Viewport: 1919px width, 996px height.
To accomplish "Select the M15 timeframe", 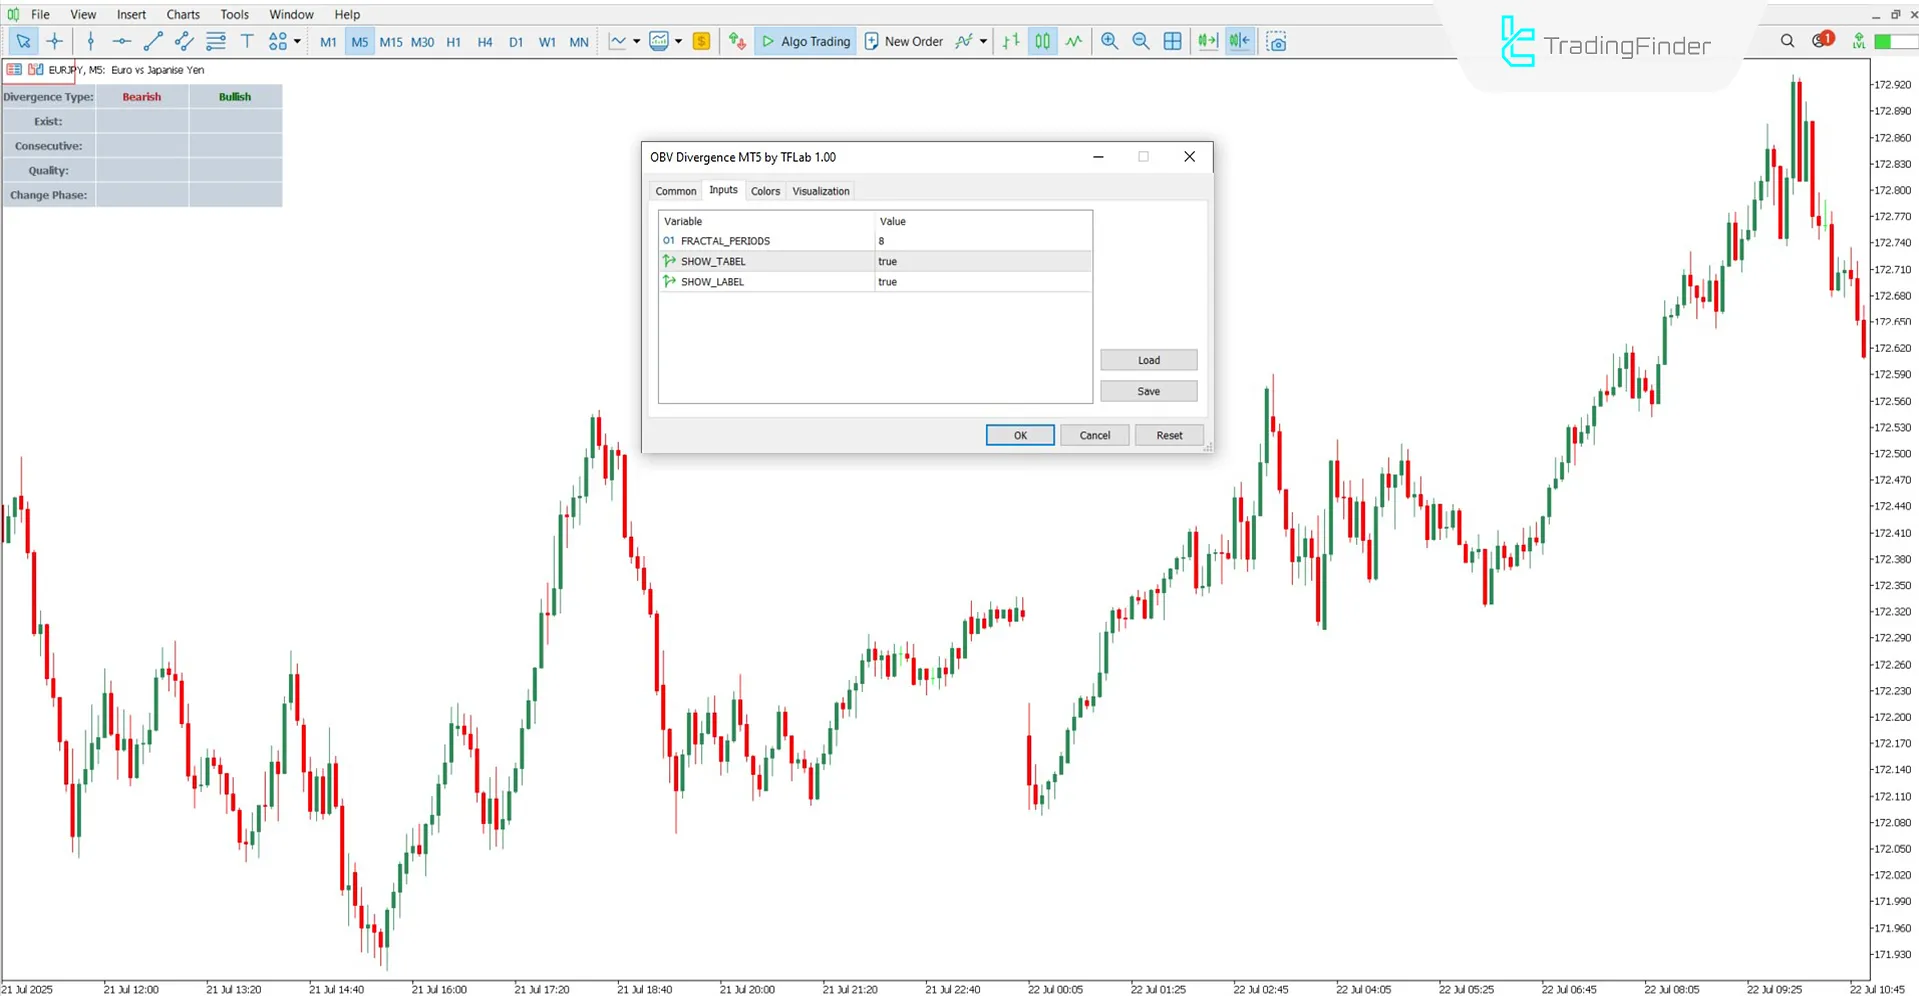I will click(390, 42).
